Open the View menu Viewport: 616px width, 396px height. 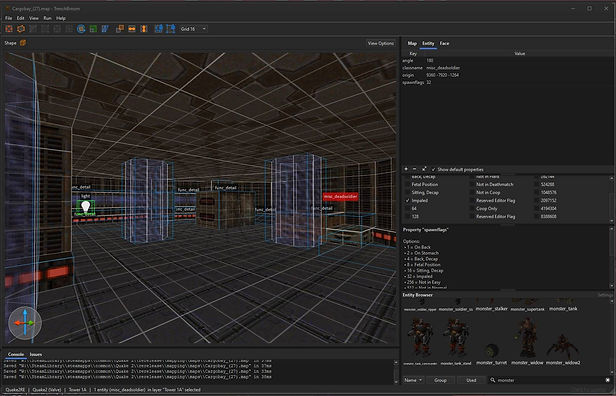point(34,18)
